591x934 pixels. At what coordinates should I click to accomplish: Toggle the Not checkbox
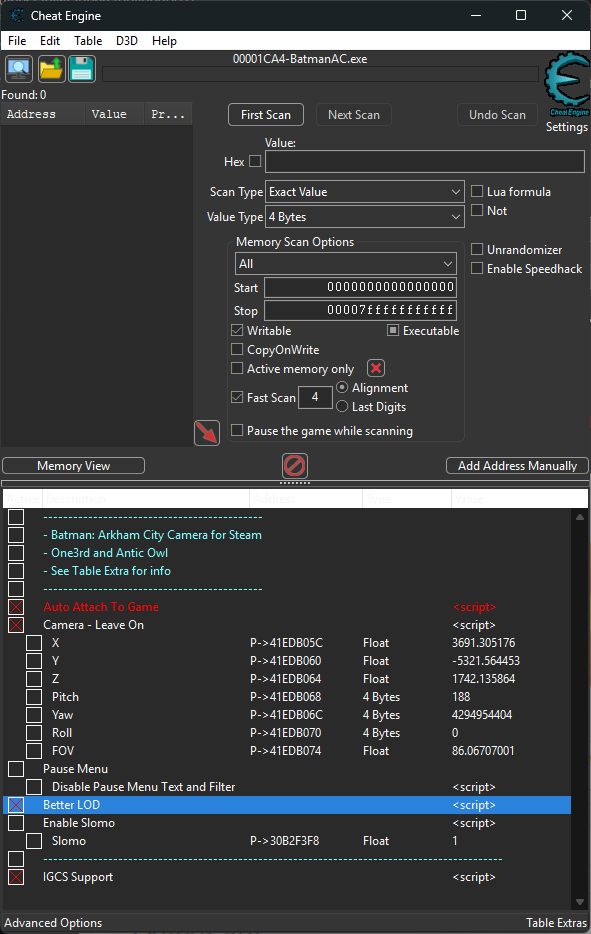pyautogui.click(x=477, y=210)
